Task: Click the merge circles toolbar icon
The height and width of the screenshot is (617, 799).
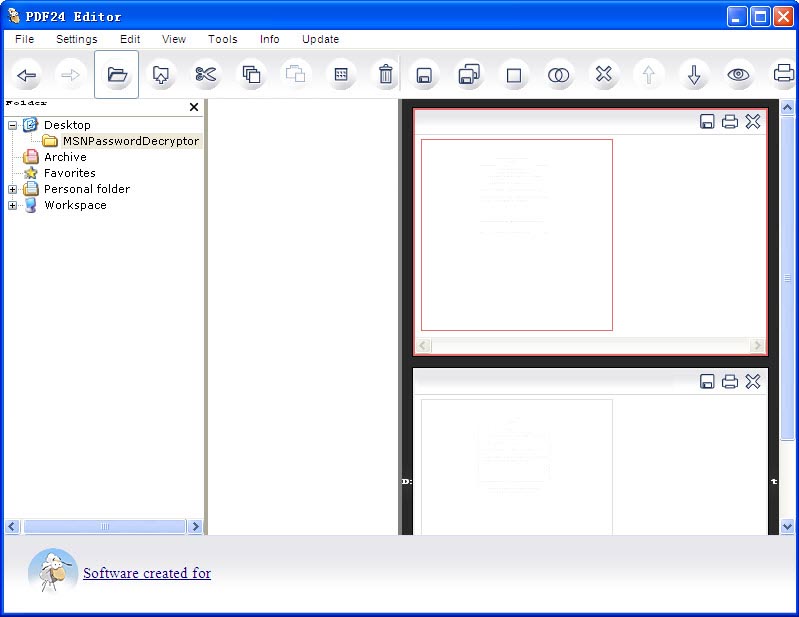Action: (x=558, y=75)
